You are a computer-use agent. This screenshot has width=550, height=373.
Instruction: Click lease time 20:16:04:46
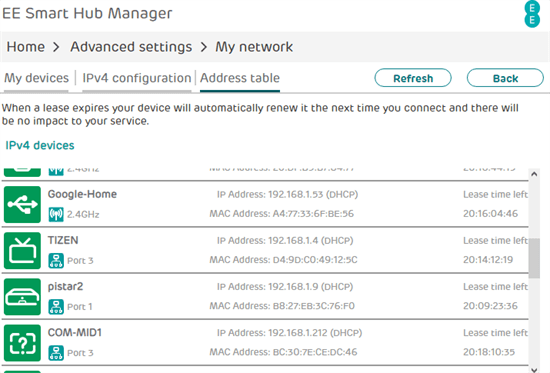[490, 214]
